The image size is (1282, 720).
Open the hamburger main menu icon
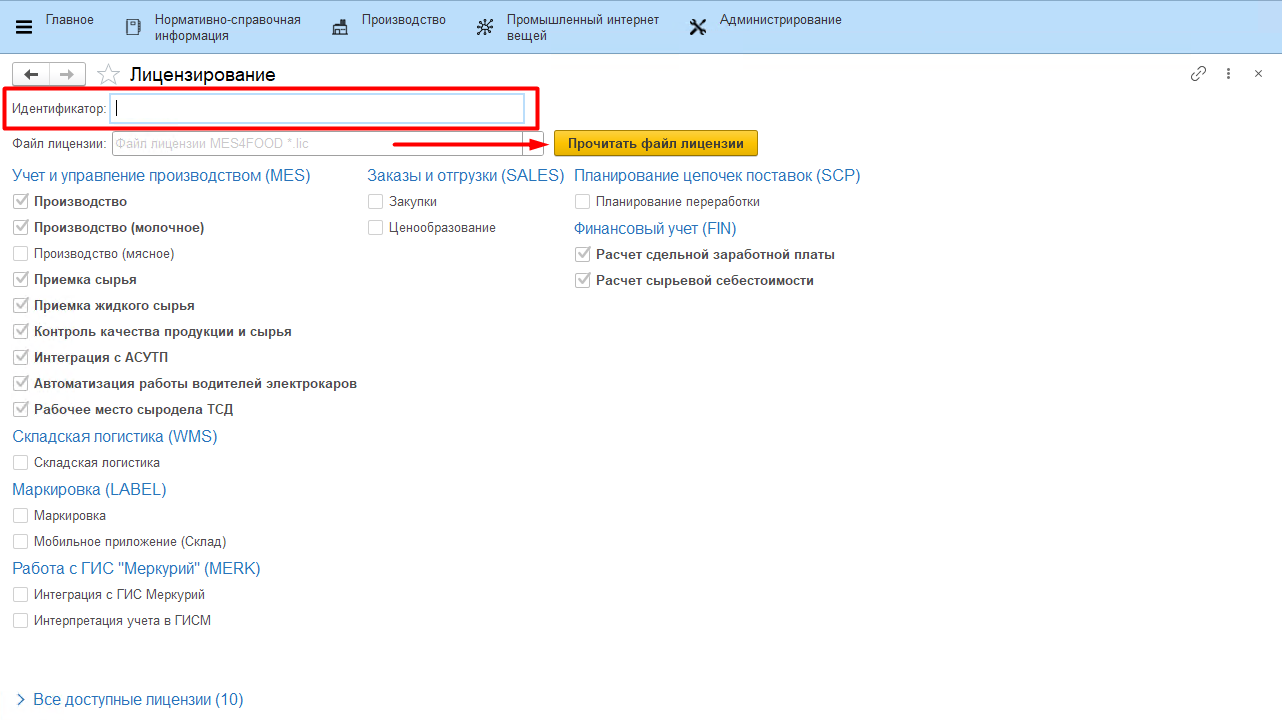click(x=24, y=27)
